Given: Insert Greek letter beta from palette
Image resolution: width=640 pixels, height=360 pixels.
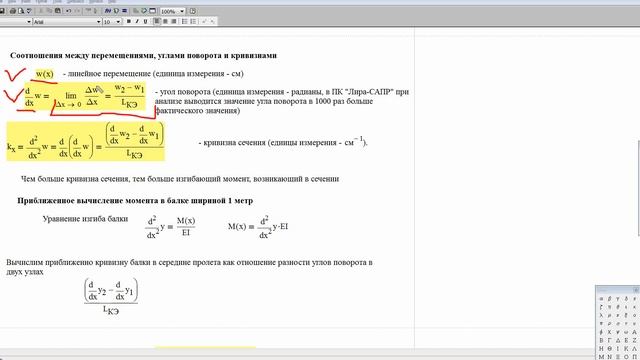Looking at the screenshot, I should pyautogui.click(x=609, y=299).
